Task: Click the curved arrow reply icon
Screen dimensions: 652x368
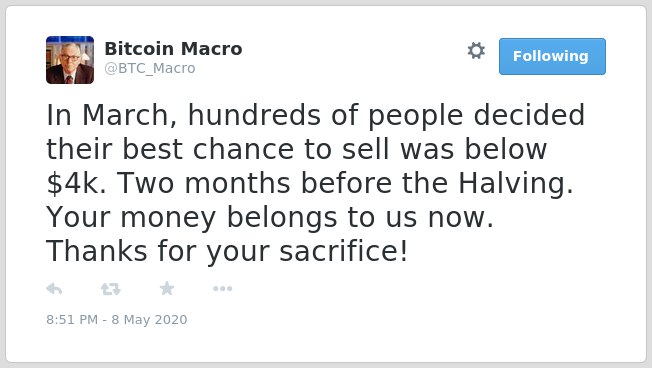Action: click(x=54, y=289)
